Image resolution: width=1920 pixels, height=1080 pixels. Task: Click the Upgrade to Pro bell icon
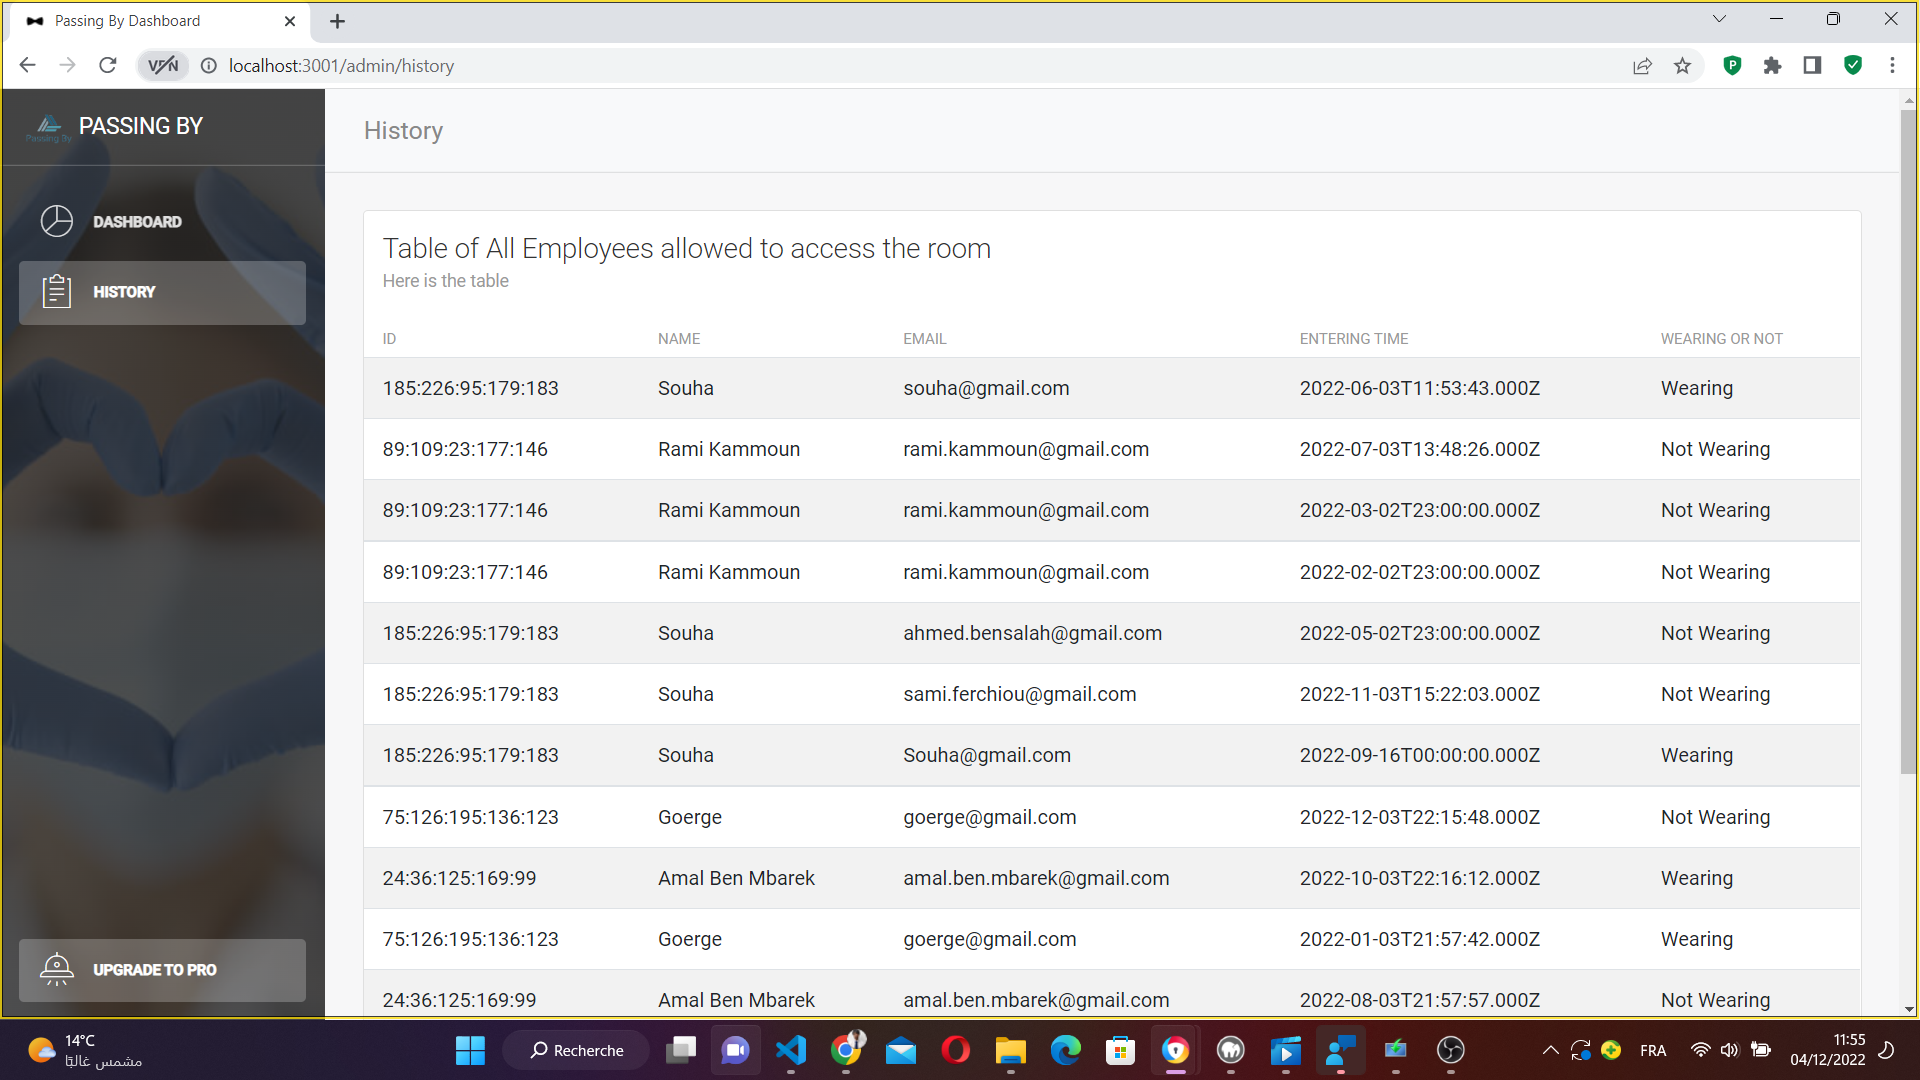tap(57, 969)
